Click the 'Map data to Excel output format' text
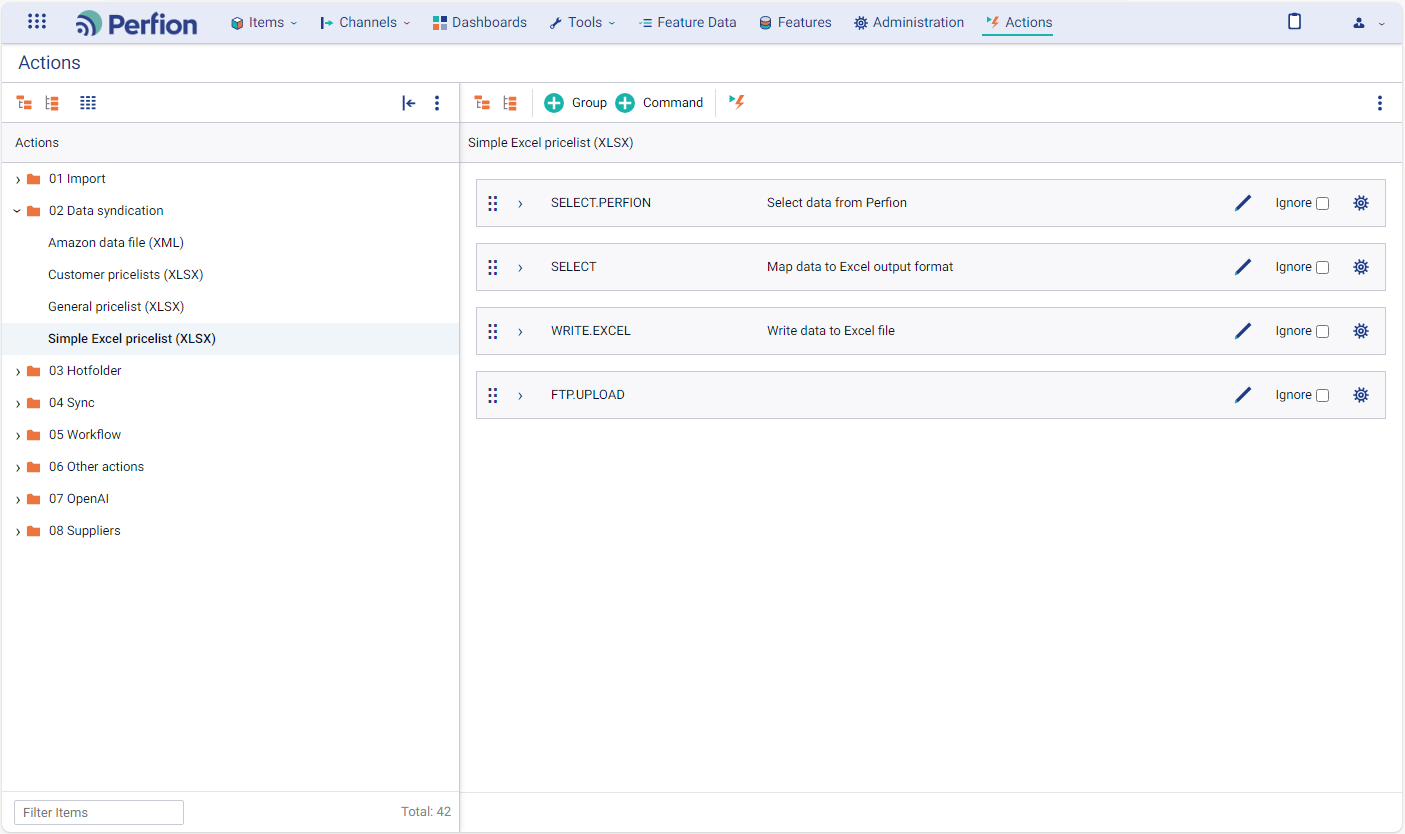 tap(860, 267)
